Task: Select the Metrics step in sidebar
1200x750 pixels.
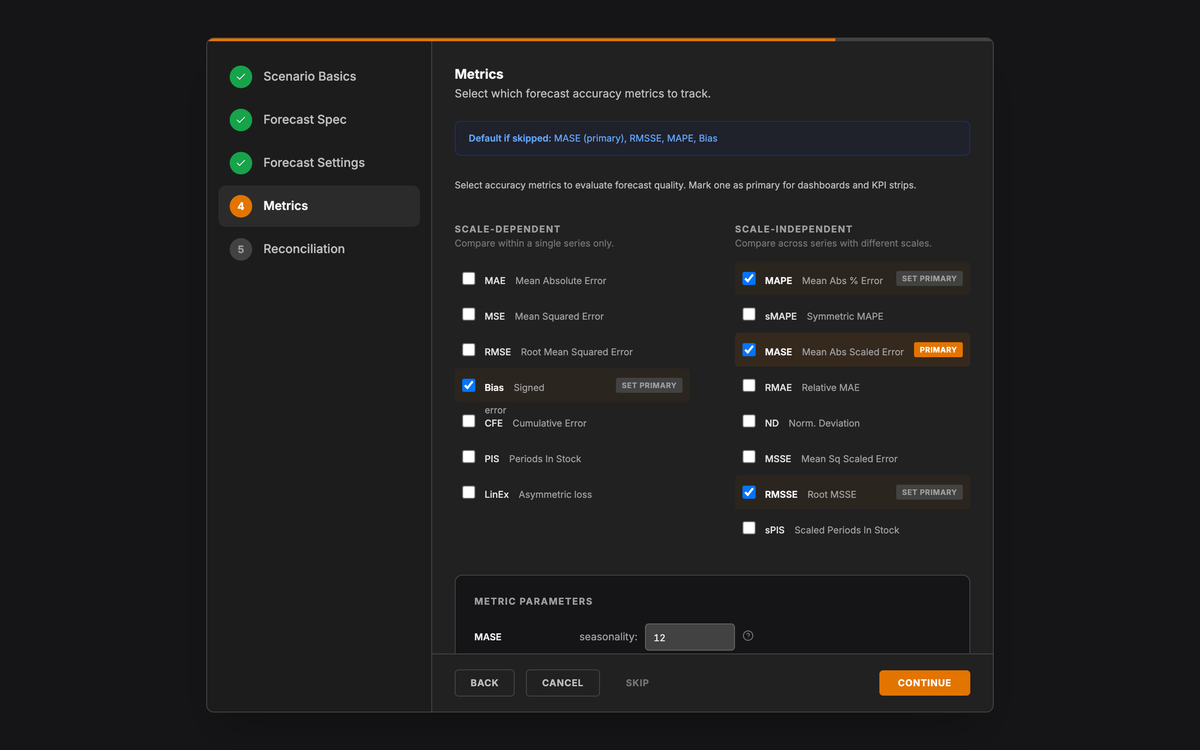Action: tap(319, 206)
